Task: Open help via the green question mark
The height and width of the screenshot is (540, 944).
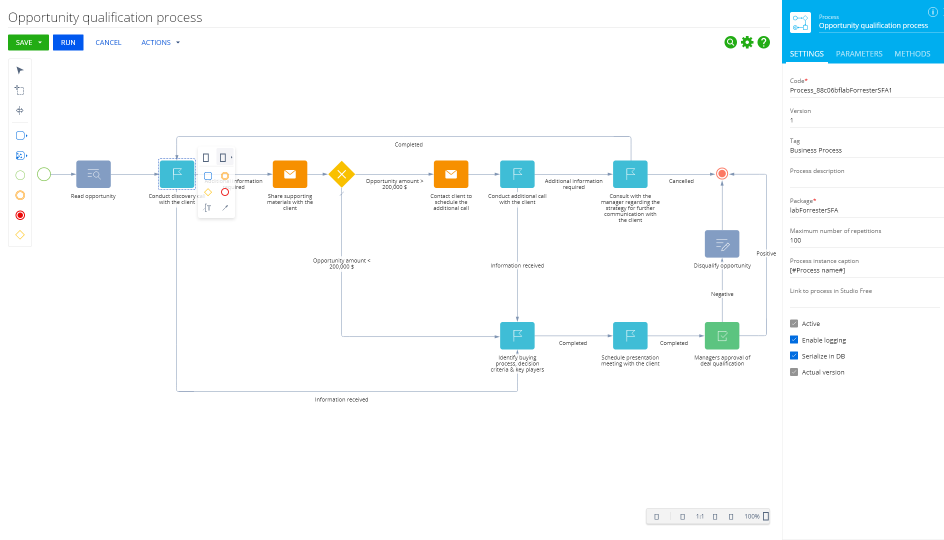Action: tap(764, 42)
